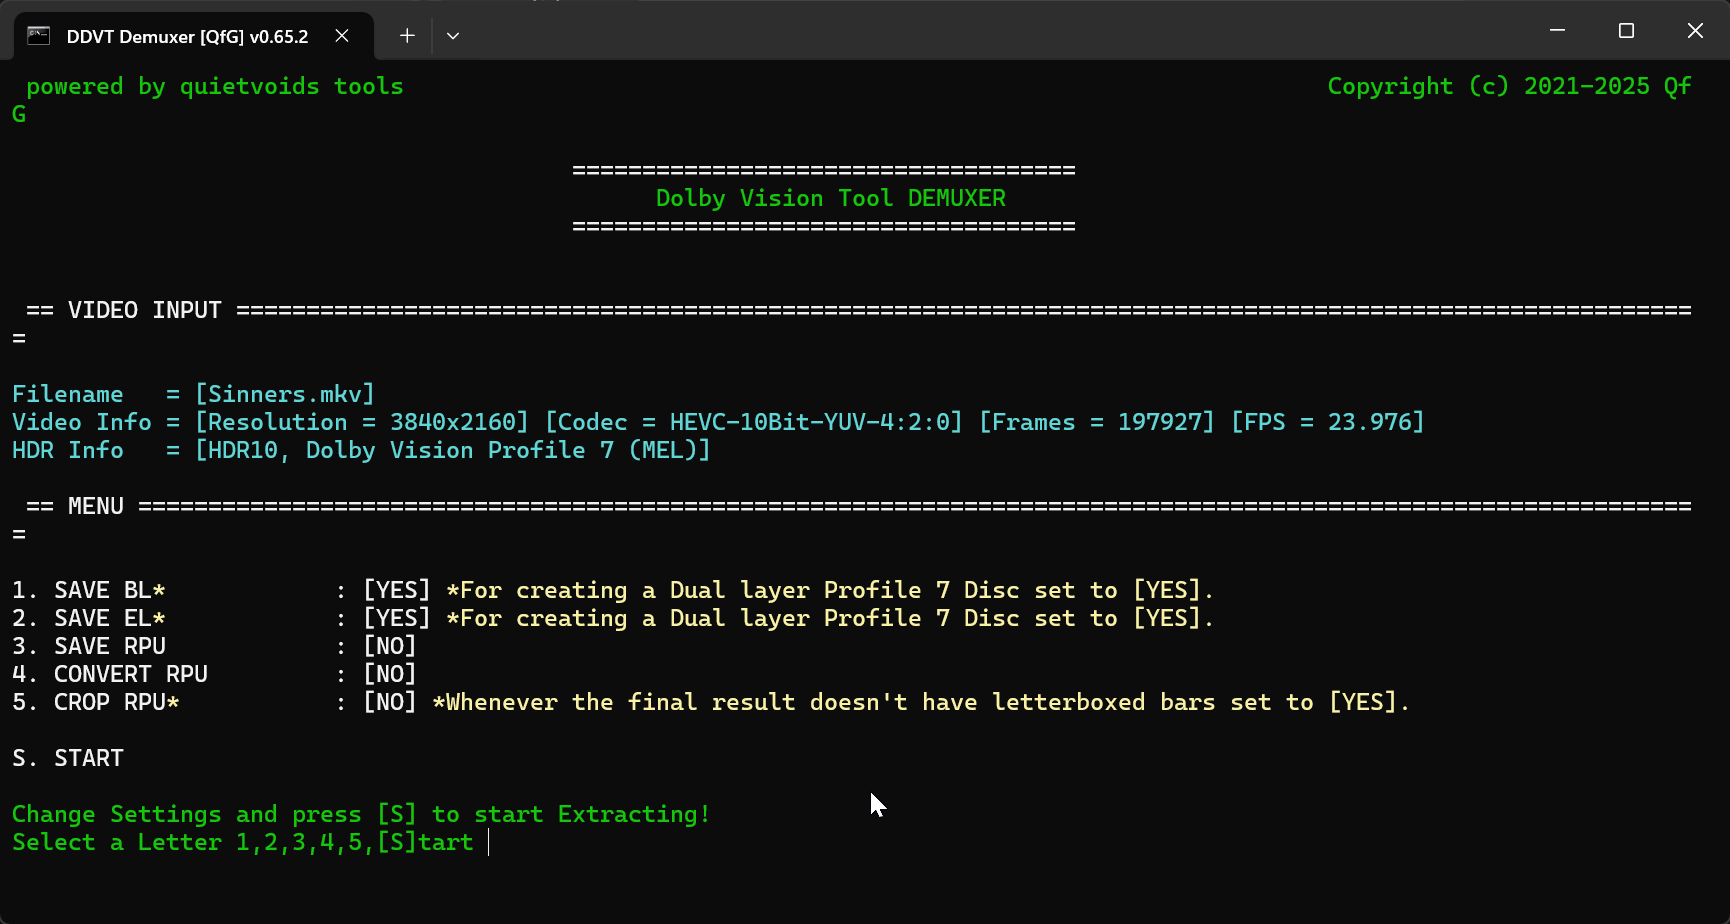The height and width of the screenshot is (924, 1730).
Task: Click the 1. SAVE BL menu entry
Action: (x=89, y=590)
